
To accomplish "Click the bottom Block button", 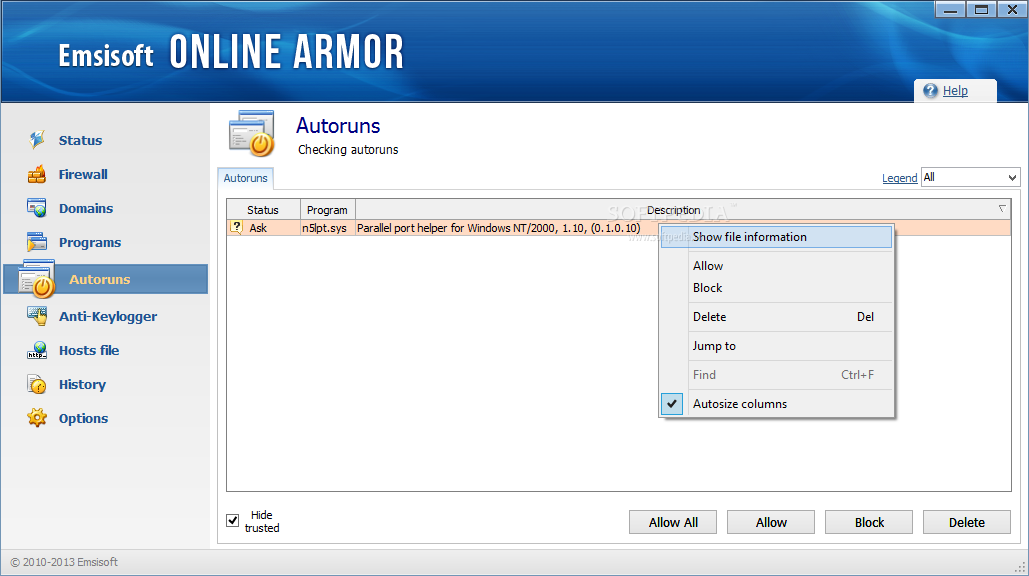I will click(869, 522).
